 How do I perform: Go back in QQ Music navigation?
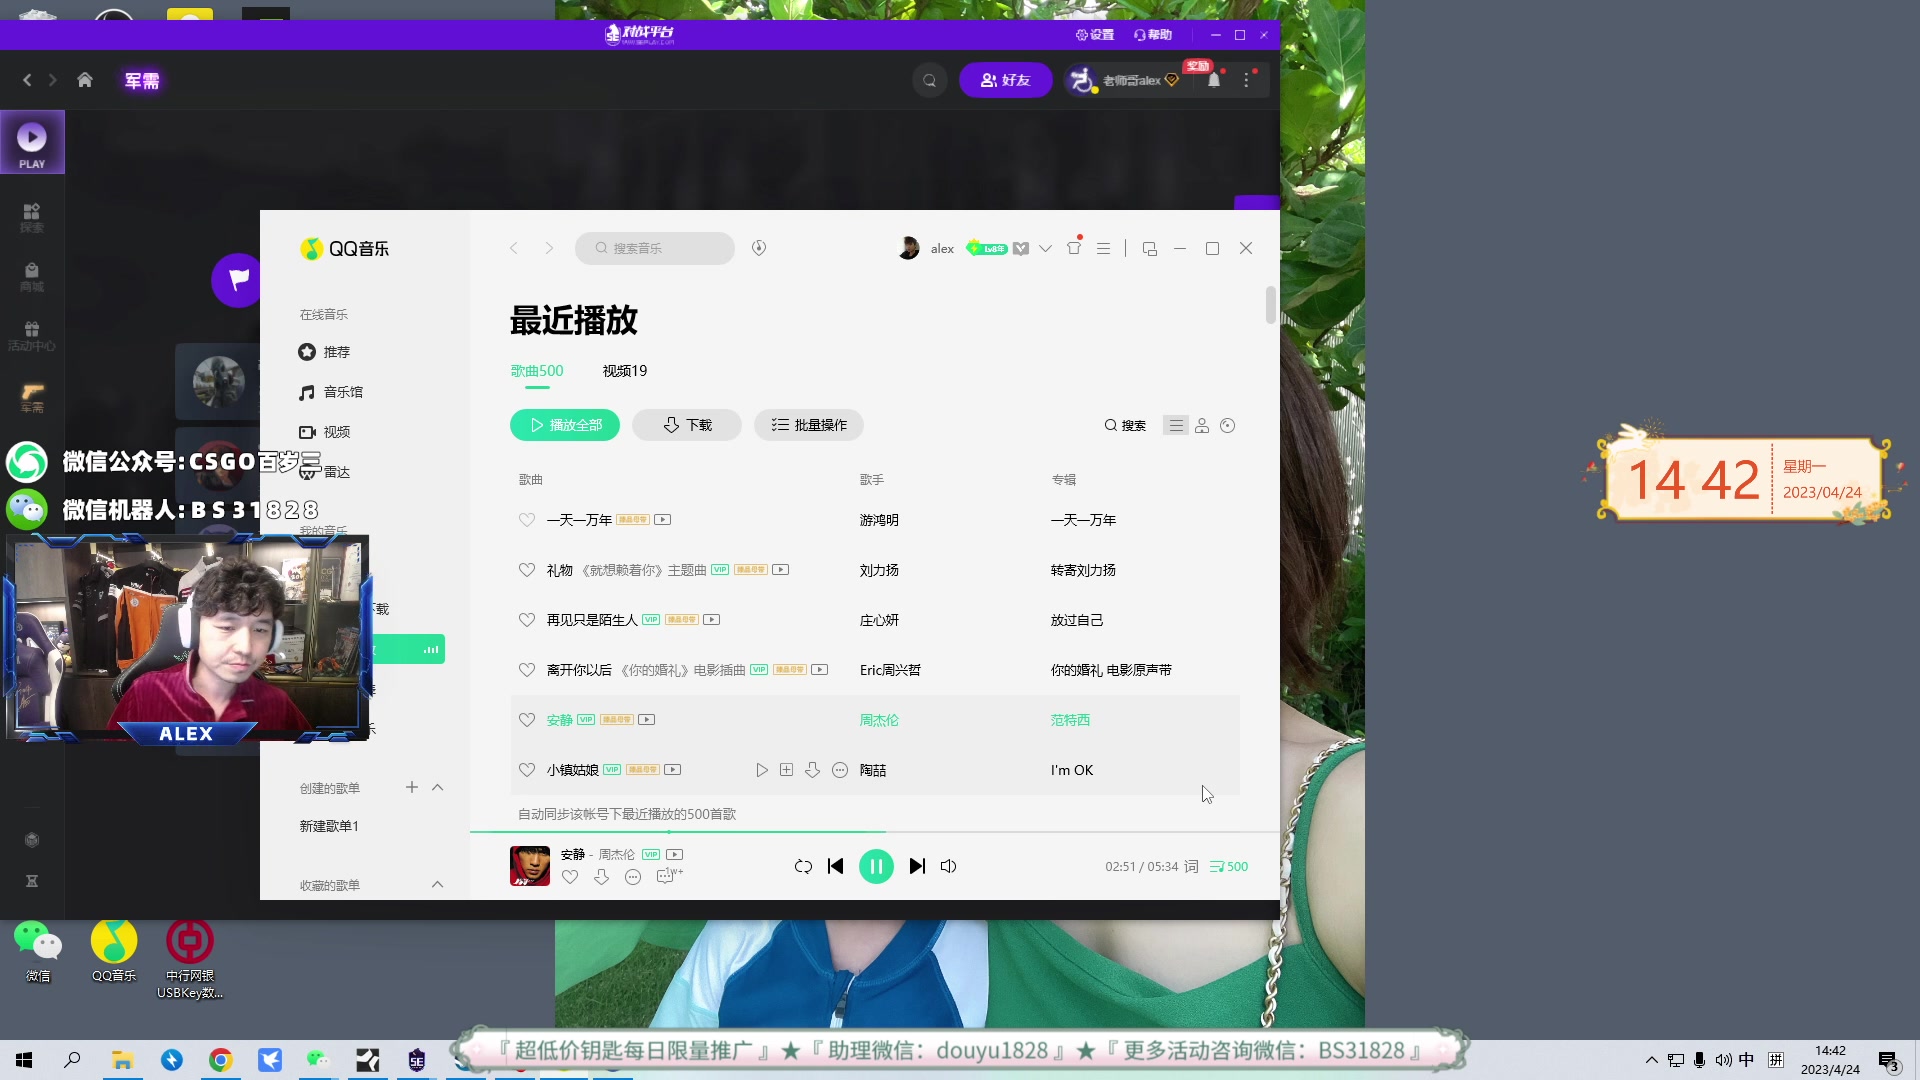[x=514, y=248]
